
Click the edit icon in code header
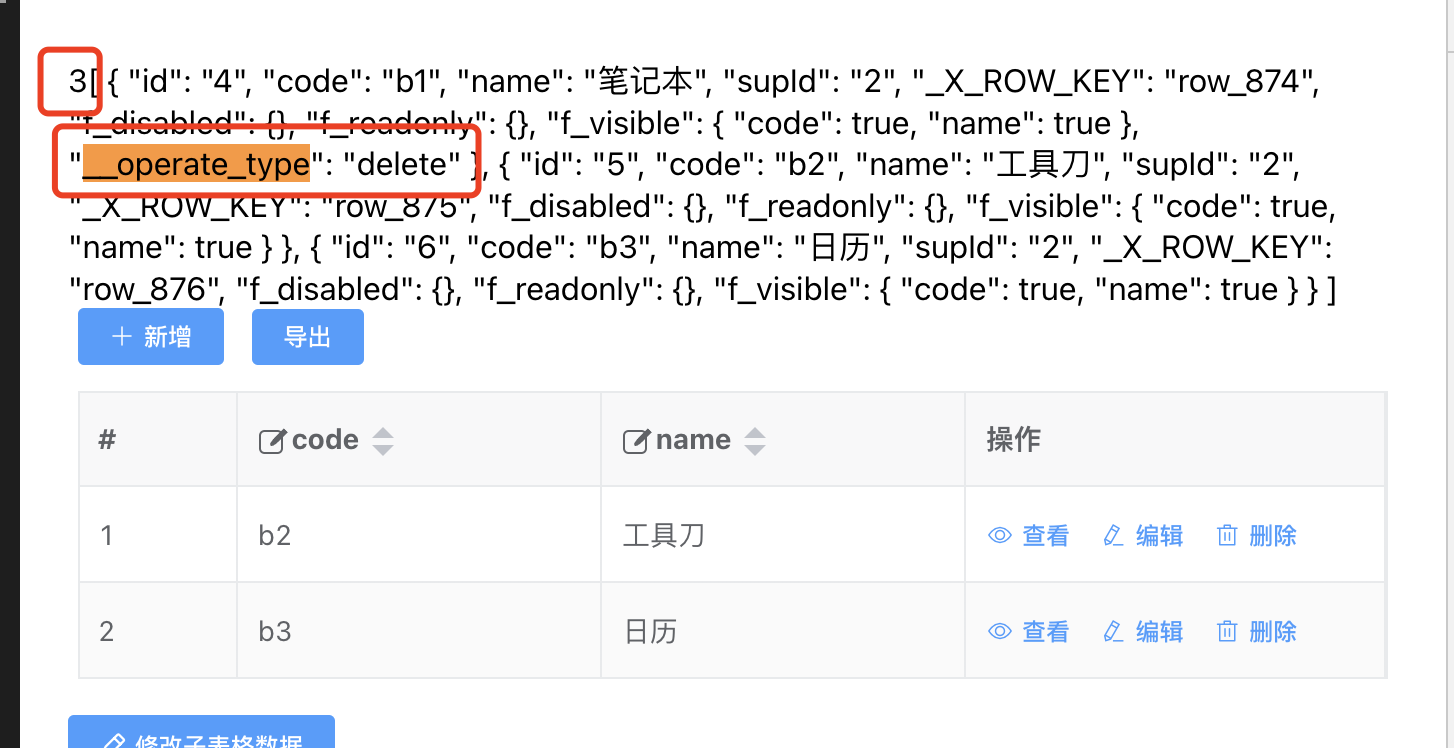(272, 441)
